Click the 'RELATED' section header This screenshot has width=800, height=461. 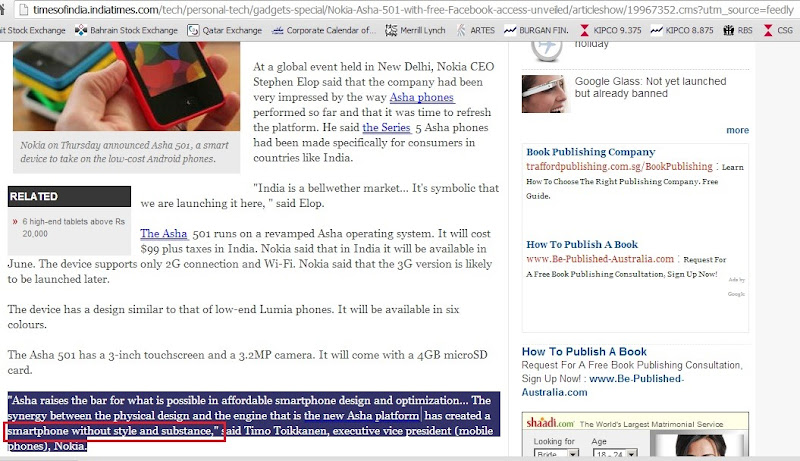(69, 196)
